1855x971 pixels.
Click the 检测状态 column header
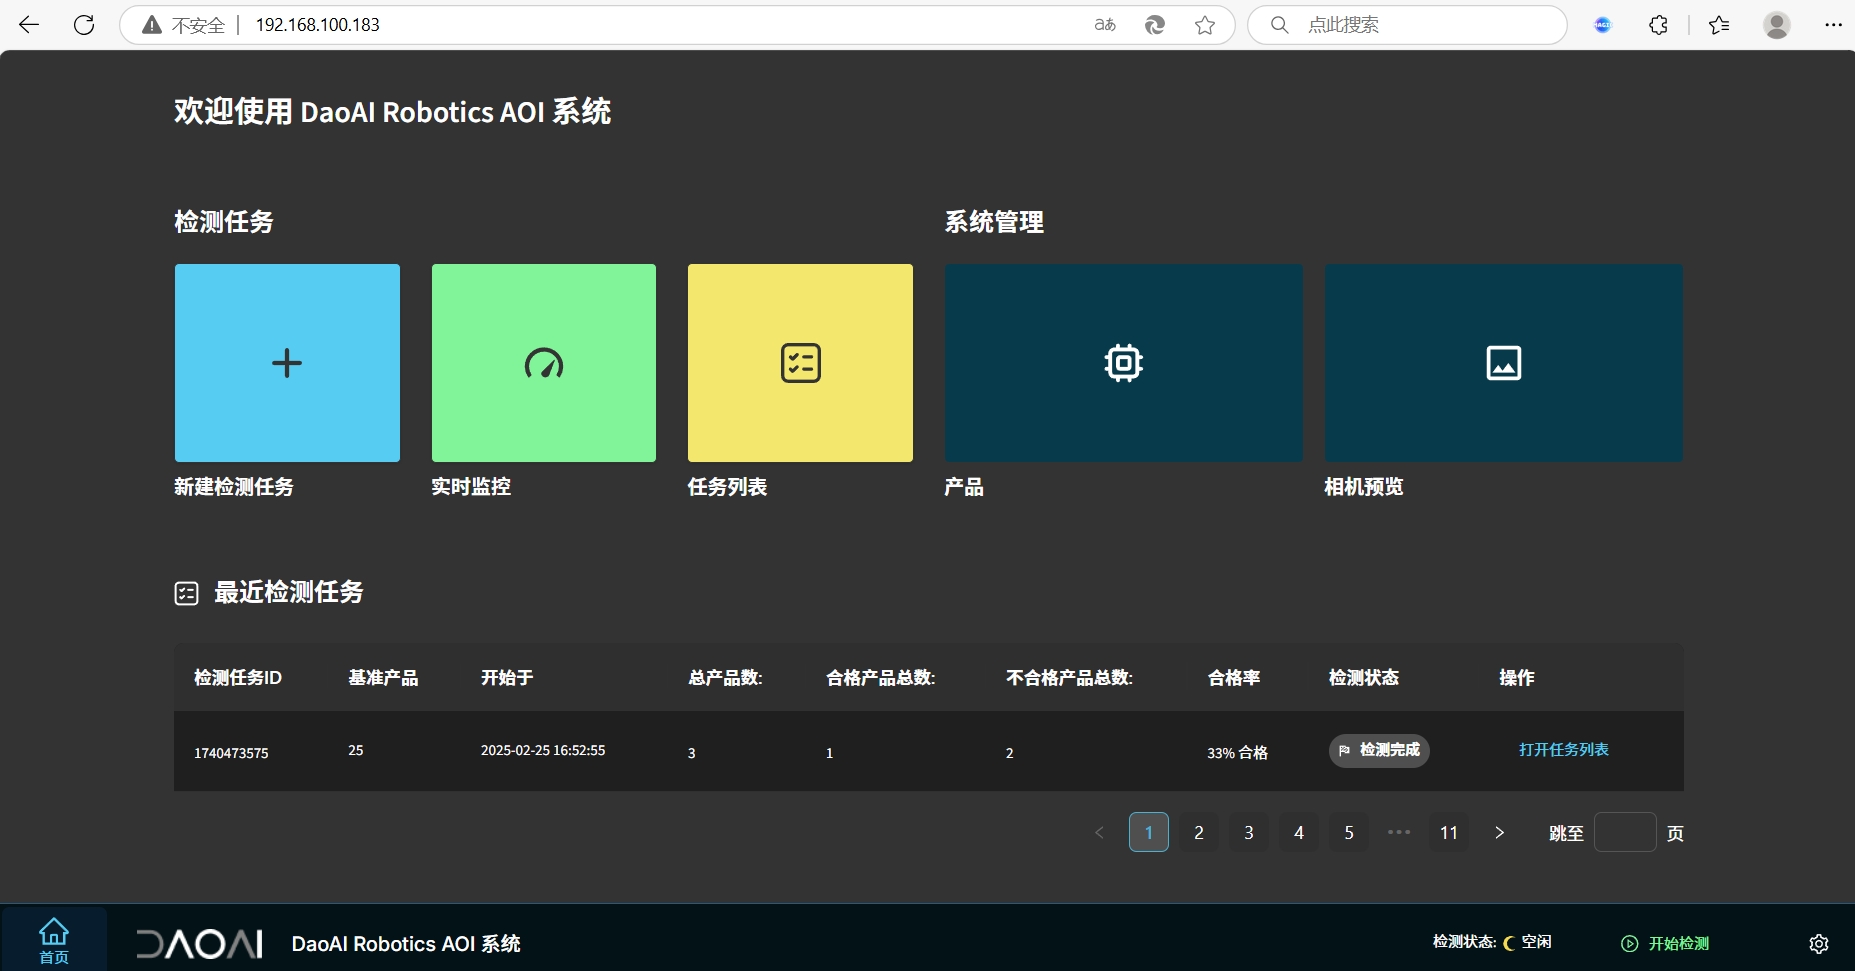[x=1364, y=678]
